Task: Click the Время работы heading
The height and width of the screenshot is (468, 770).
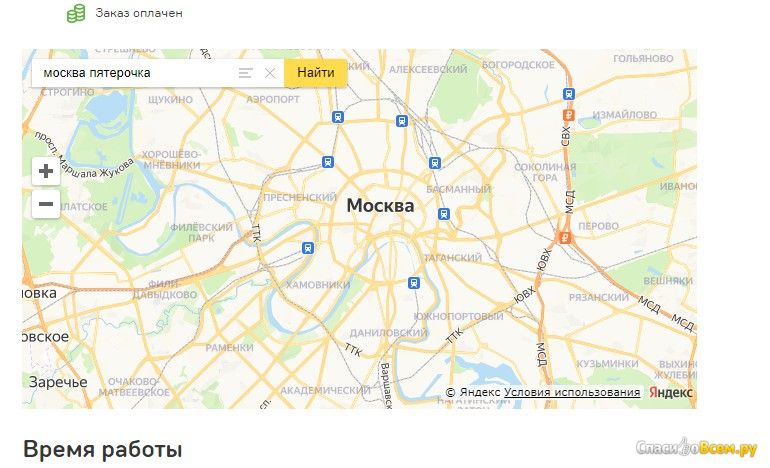Action: coord(103,449)
